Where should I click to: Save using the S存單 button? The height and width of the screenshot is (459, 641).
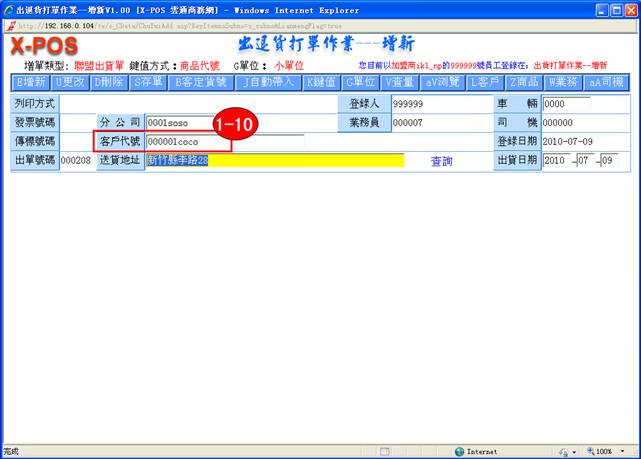pyautogui.click(x=148, y=82)
